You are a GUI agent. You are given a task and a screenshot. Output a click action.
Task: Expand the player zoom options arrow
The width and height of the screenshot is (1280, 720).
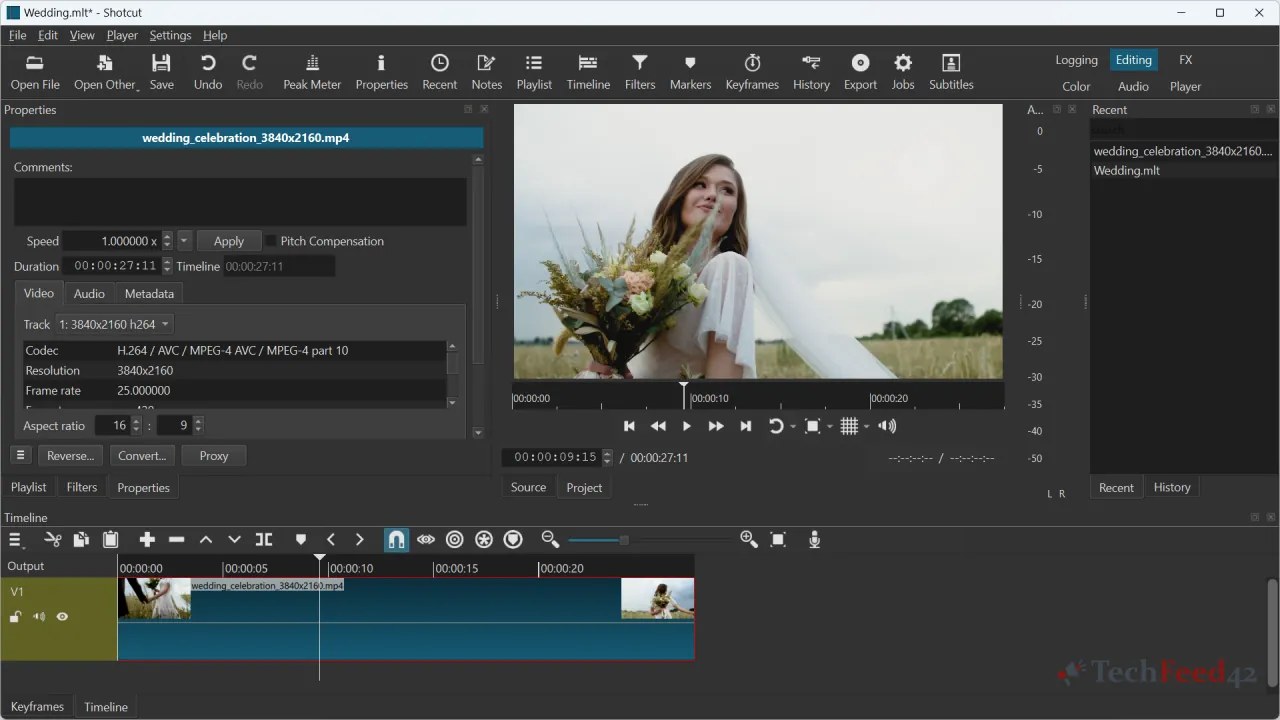point(830,427)
